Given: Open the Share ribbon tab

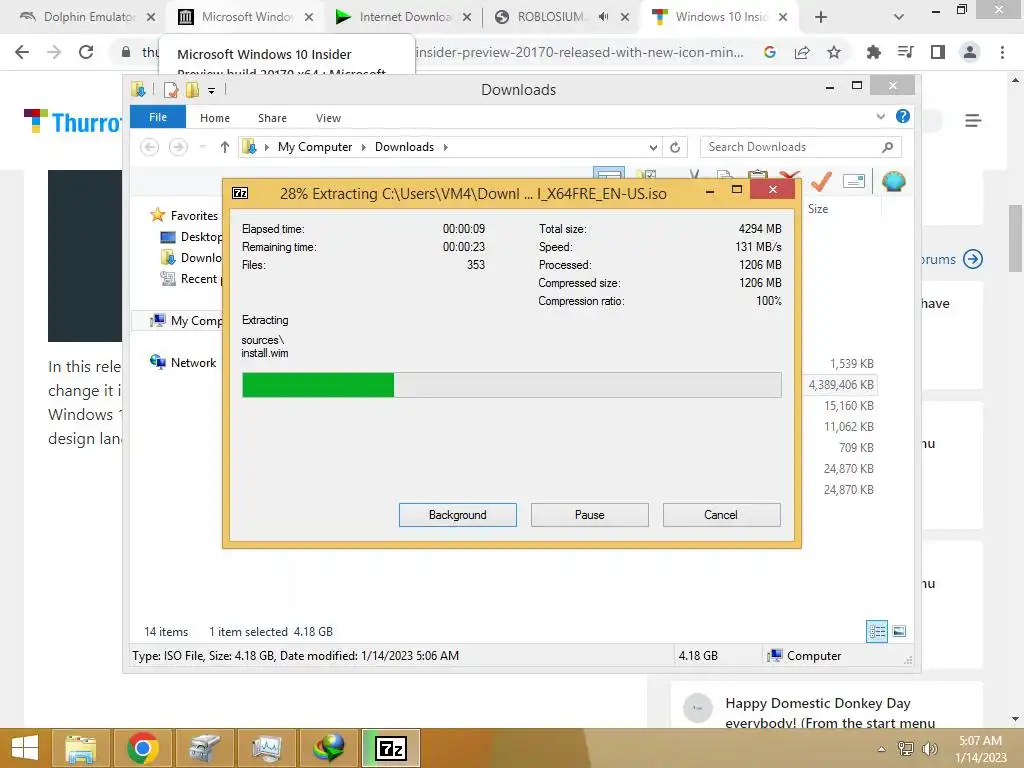Looking at the screenshot, I should [x=272, y=118].
